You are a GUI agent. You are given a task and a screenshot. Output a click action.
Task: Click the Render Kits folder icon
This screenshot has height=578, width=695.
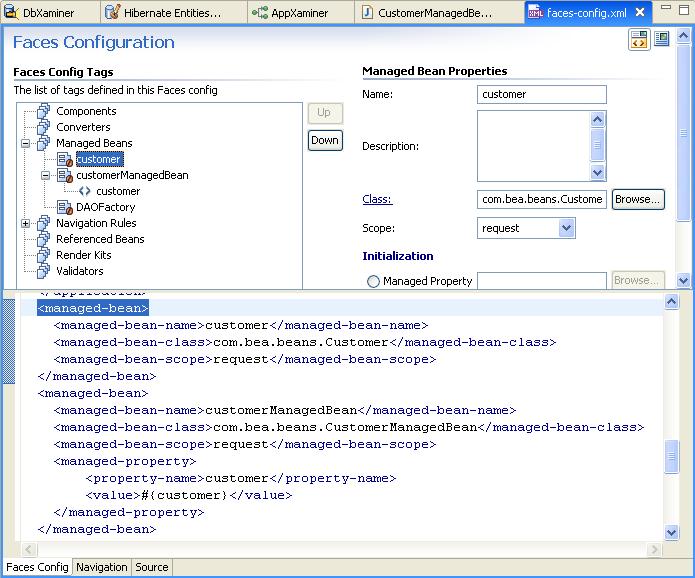tap(43, 254)
